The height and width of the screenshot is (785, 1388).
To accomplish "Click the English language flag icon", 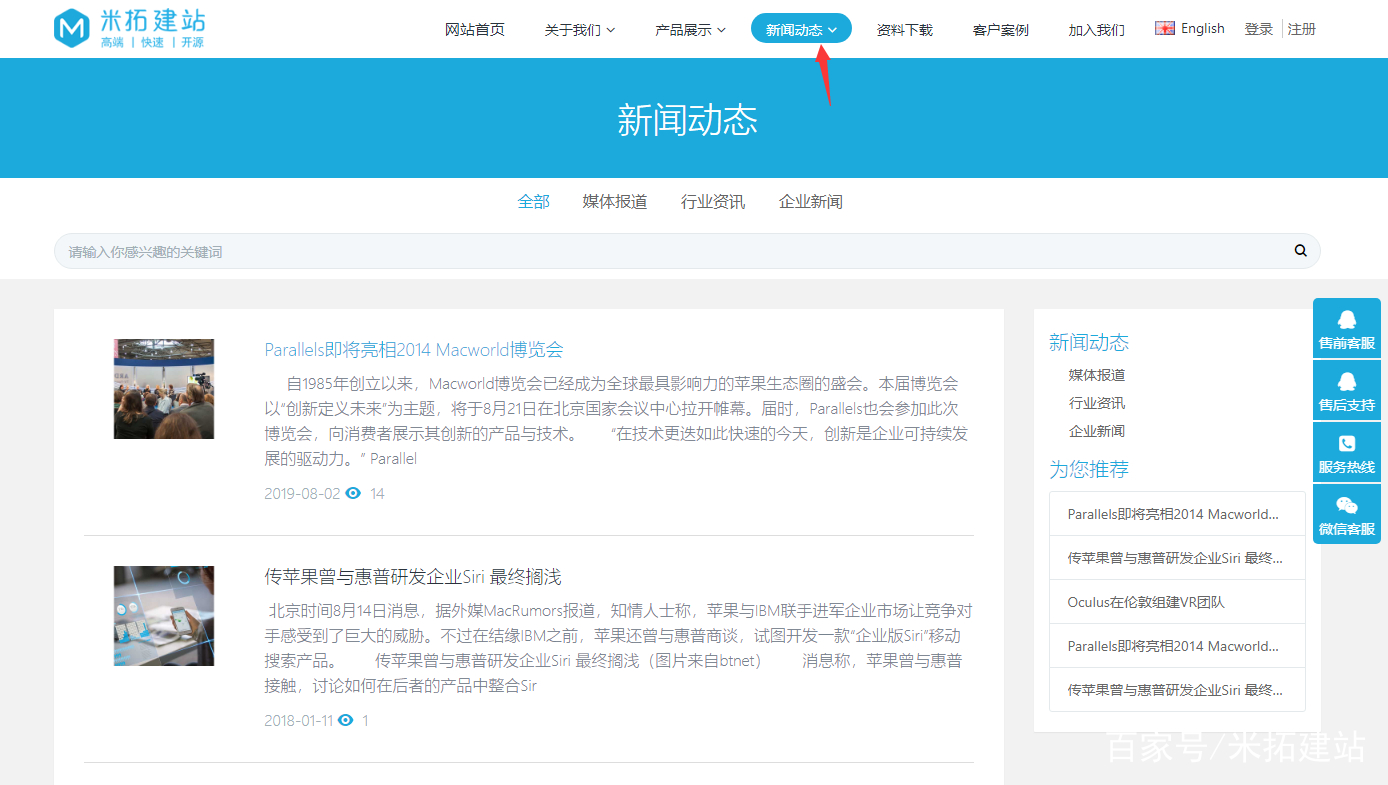I will [x=1165, y=28].
